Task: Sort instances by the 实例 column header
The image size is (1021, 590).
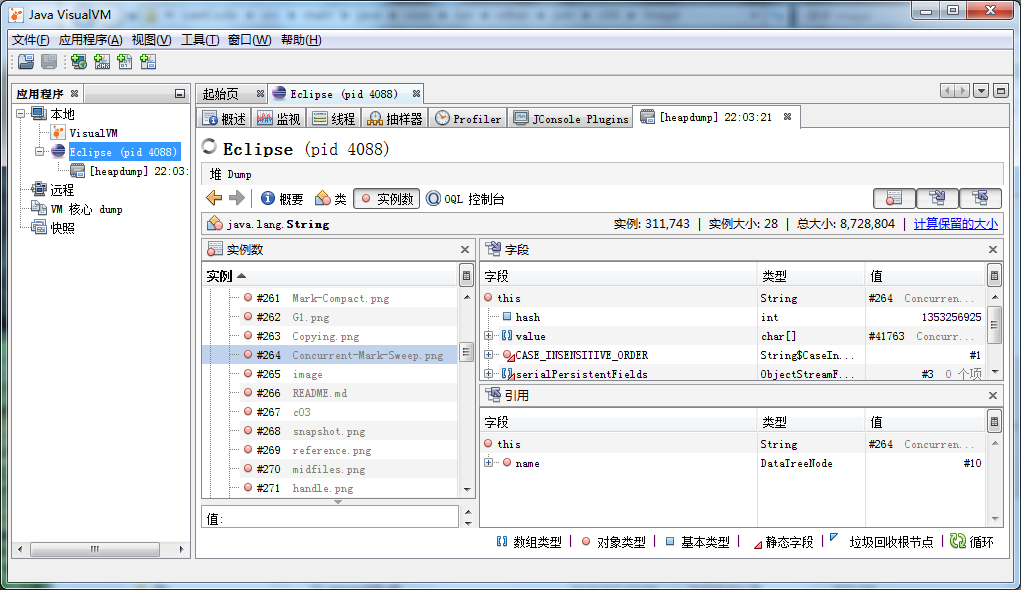Action: [330, 276]
